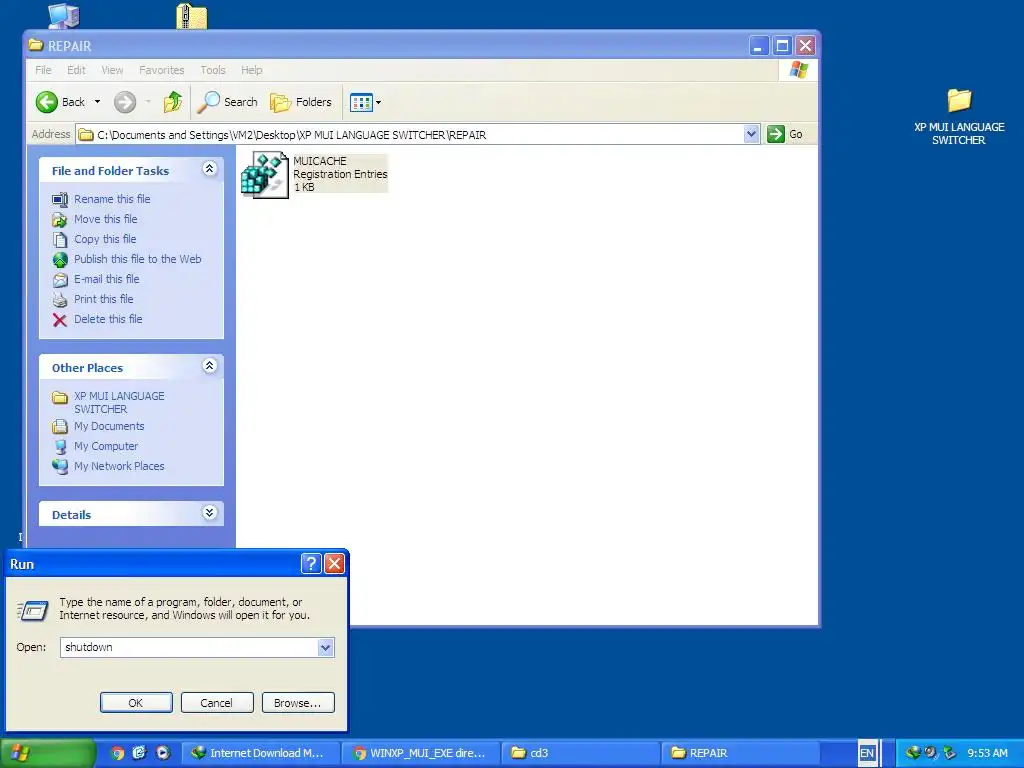
Task: Click the Up one level folder icon
Action: (173, 102)
